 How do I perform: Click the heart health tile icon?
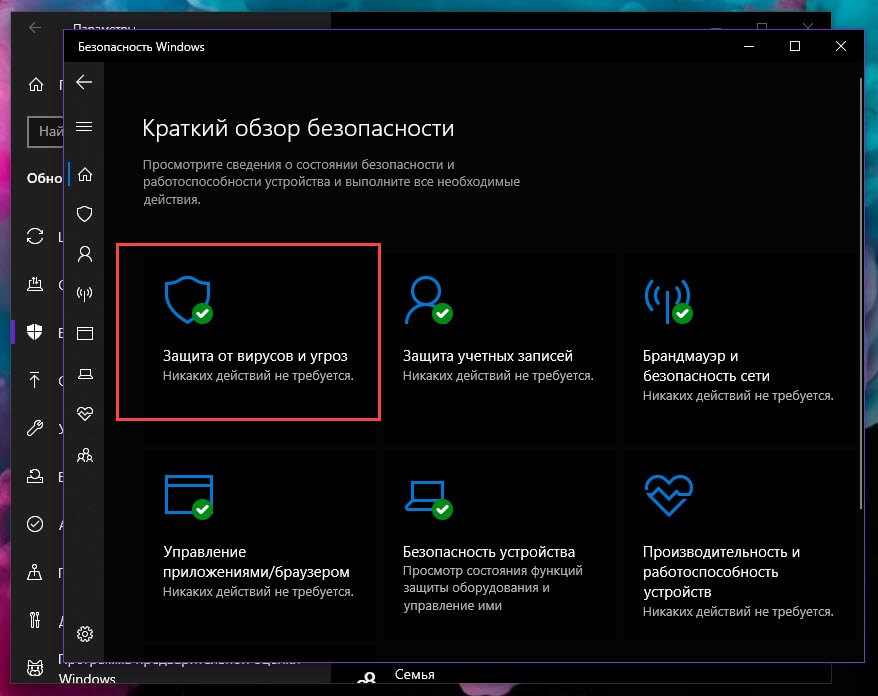(x=669, y=496)
